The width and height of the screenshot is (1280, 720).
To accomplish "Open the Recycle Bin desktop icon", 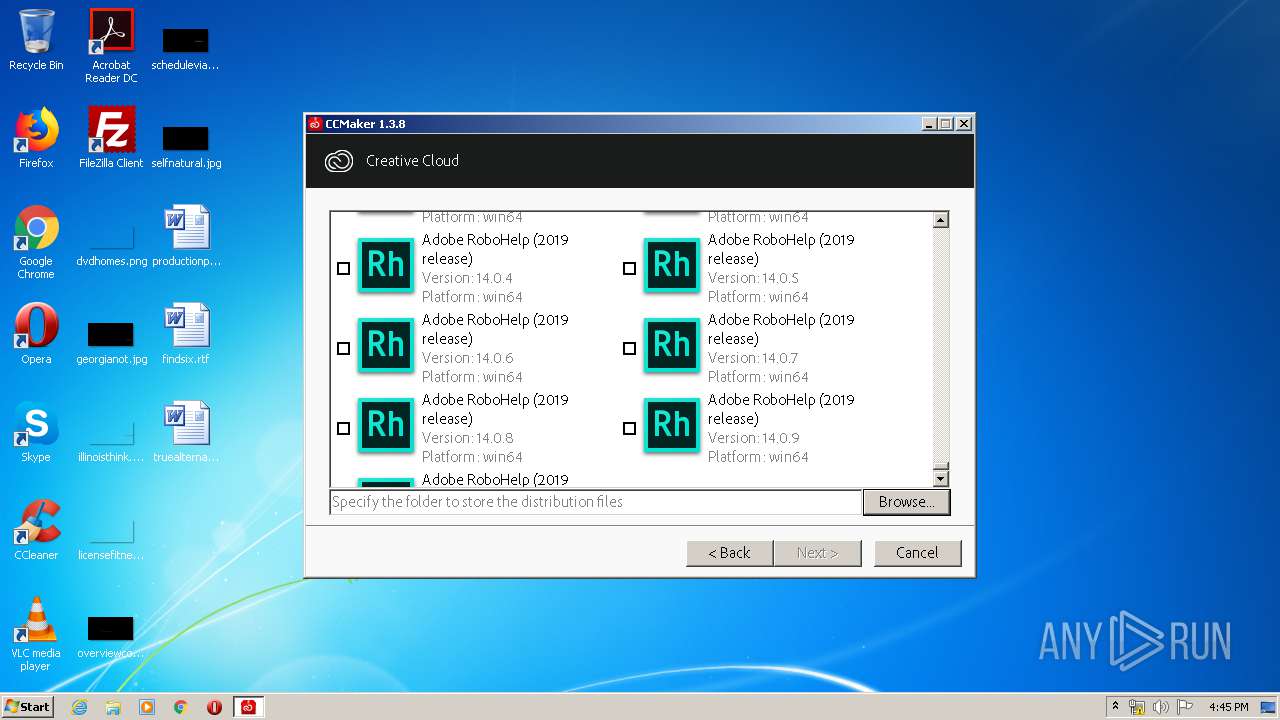I will 36,40.
